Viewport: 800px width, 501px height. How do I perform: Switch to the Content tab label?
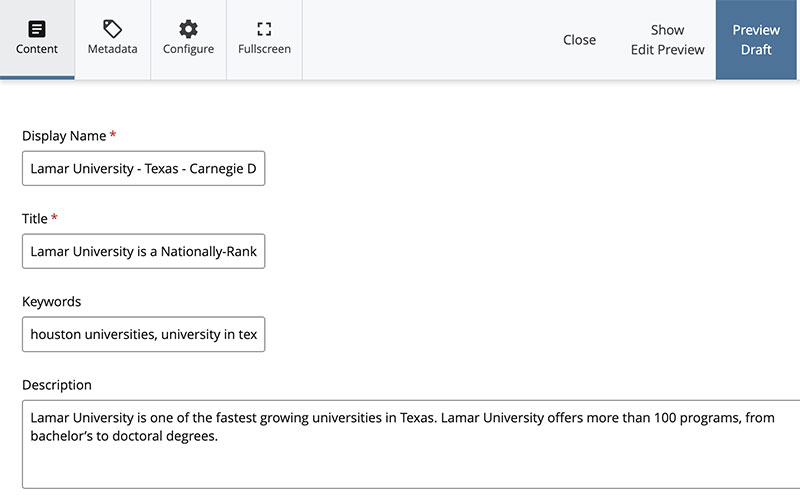pyautogui.click(x=37, y=49)
